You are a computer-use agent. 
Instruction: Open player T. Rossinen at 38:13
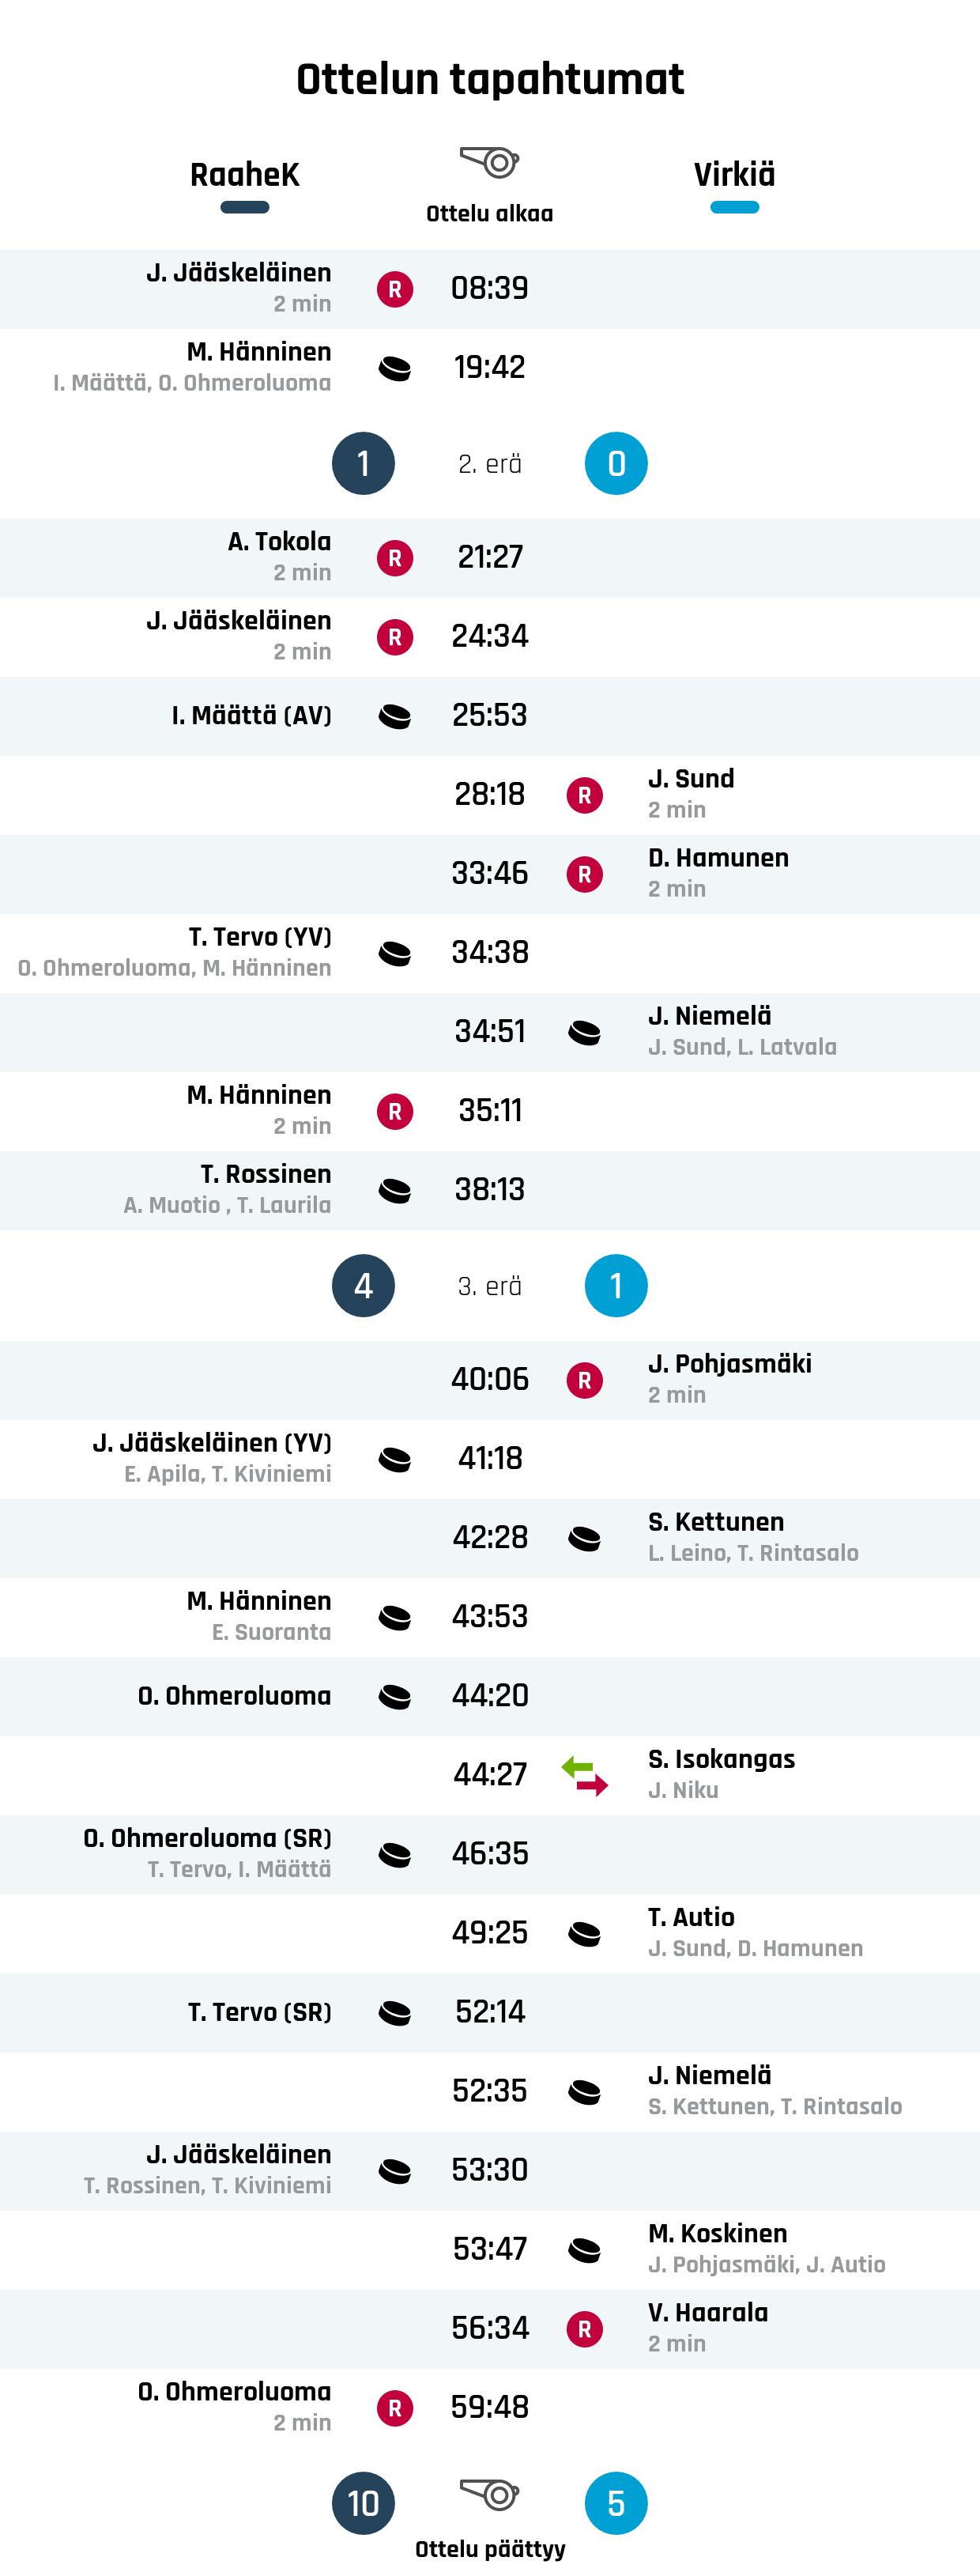[266, 1174]
